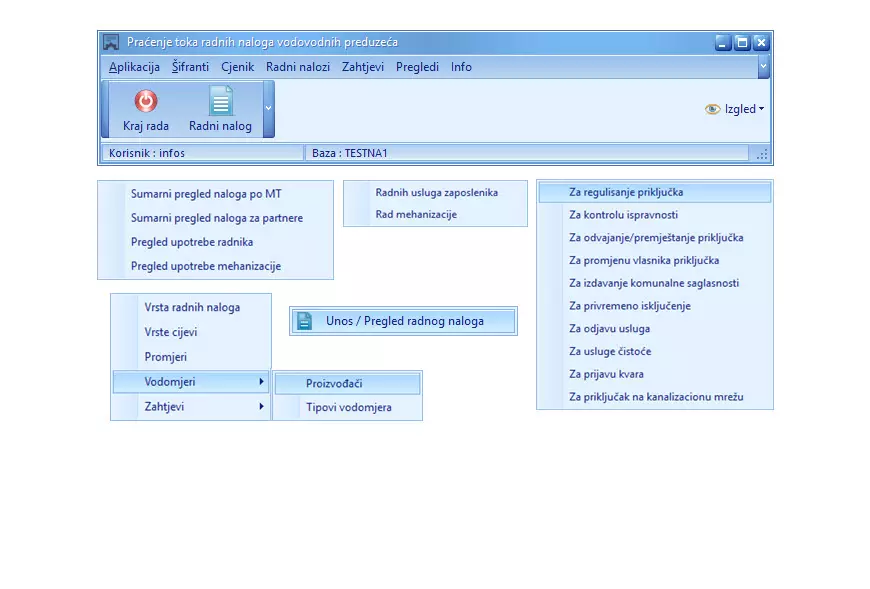This screenshot has width=870, height=589.
Task: Open Sumarni pregled naloga po MT
Action: click(x=206, y=194)
